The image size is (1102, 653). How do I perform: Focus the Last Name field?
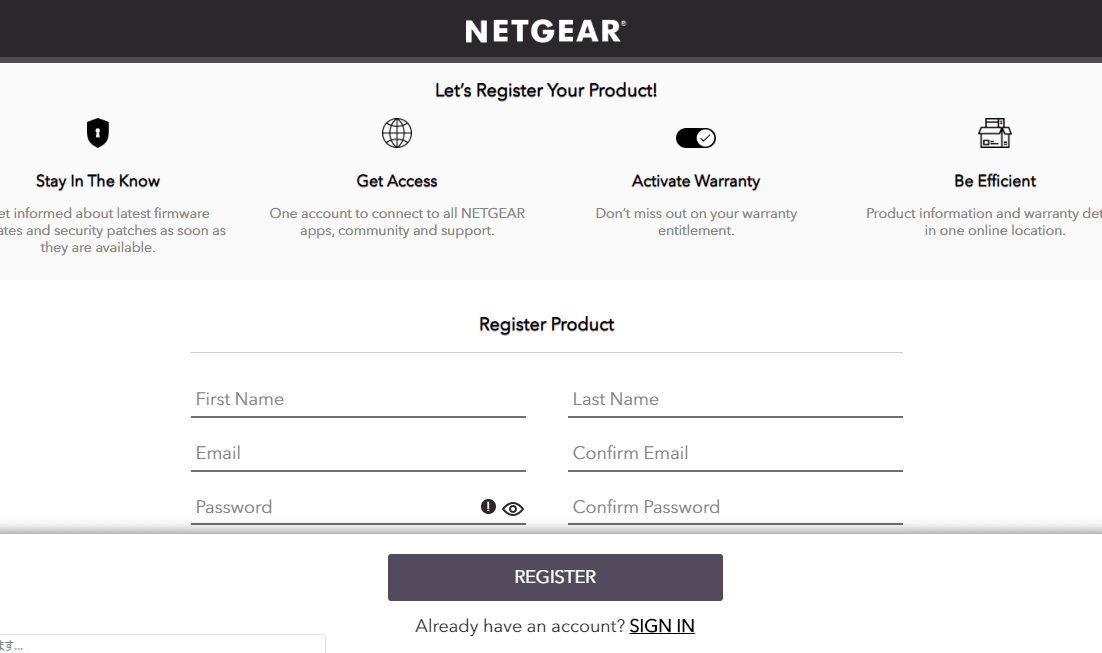[x=735, y=399]
